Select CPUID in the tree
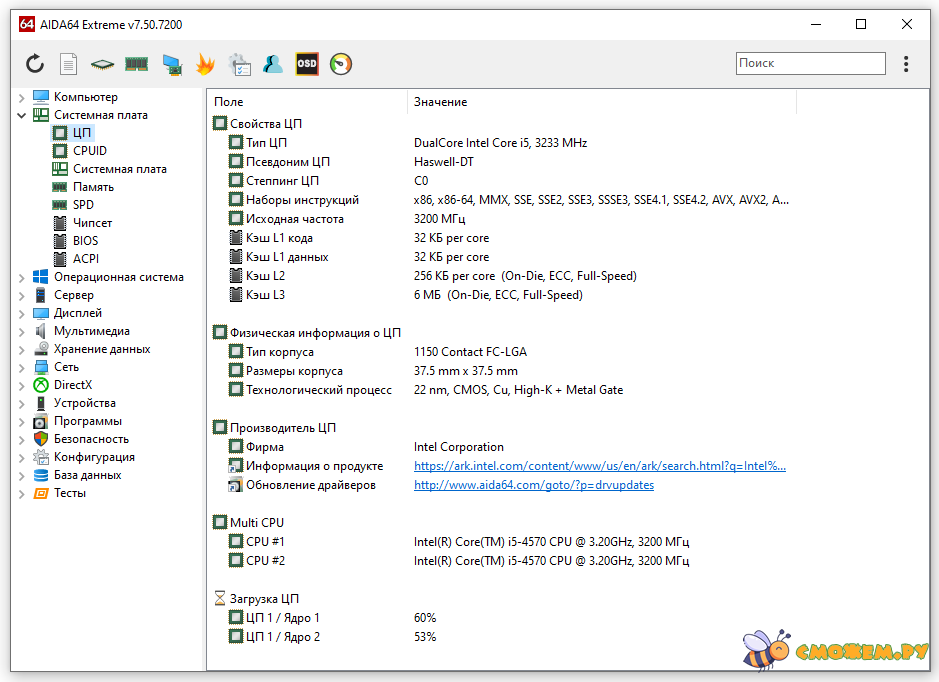 (x=80, y=151)
